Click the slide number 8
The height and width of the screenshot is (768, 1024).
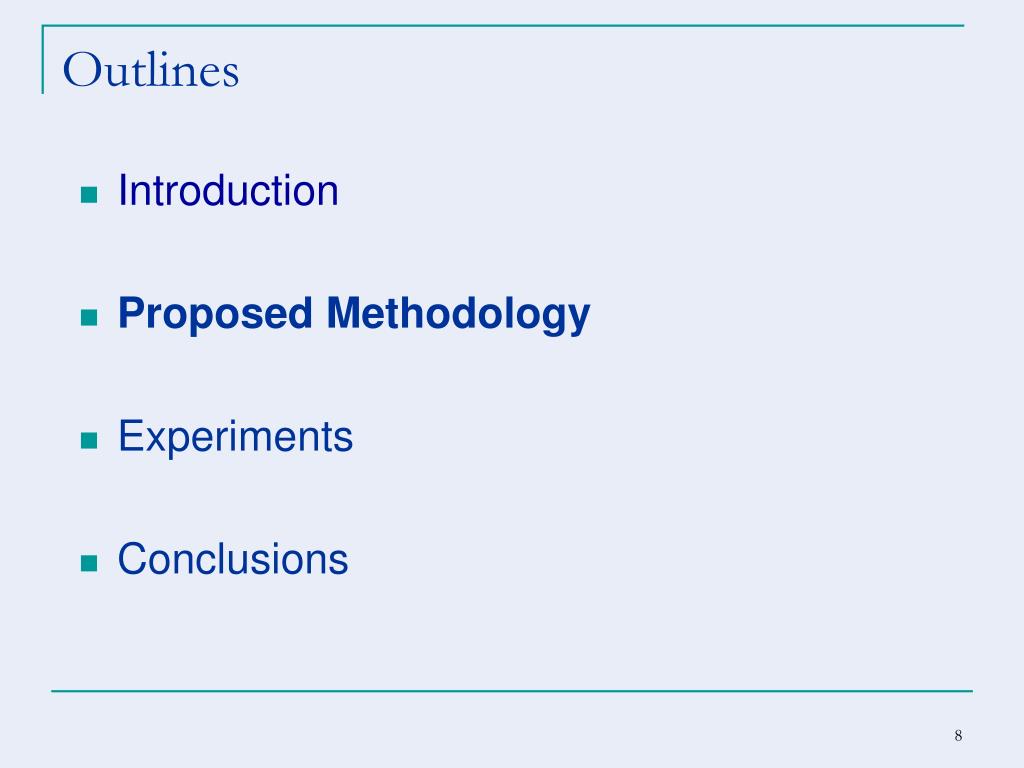[x=958, y=735]
